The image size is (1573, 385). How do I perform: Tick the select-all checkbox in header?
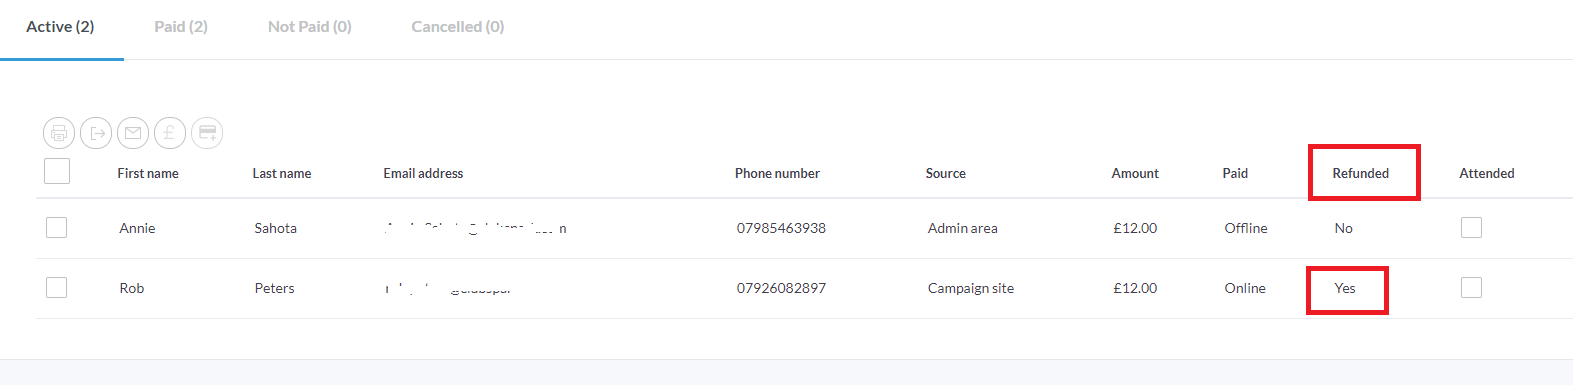click(x=57, y=171)
